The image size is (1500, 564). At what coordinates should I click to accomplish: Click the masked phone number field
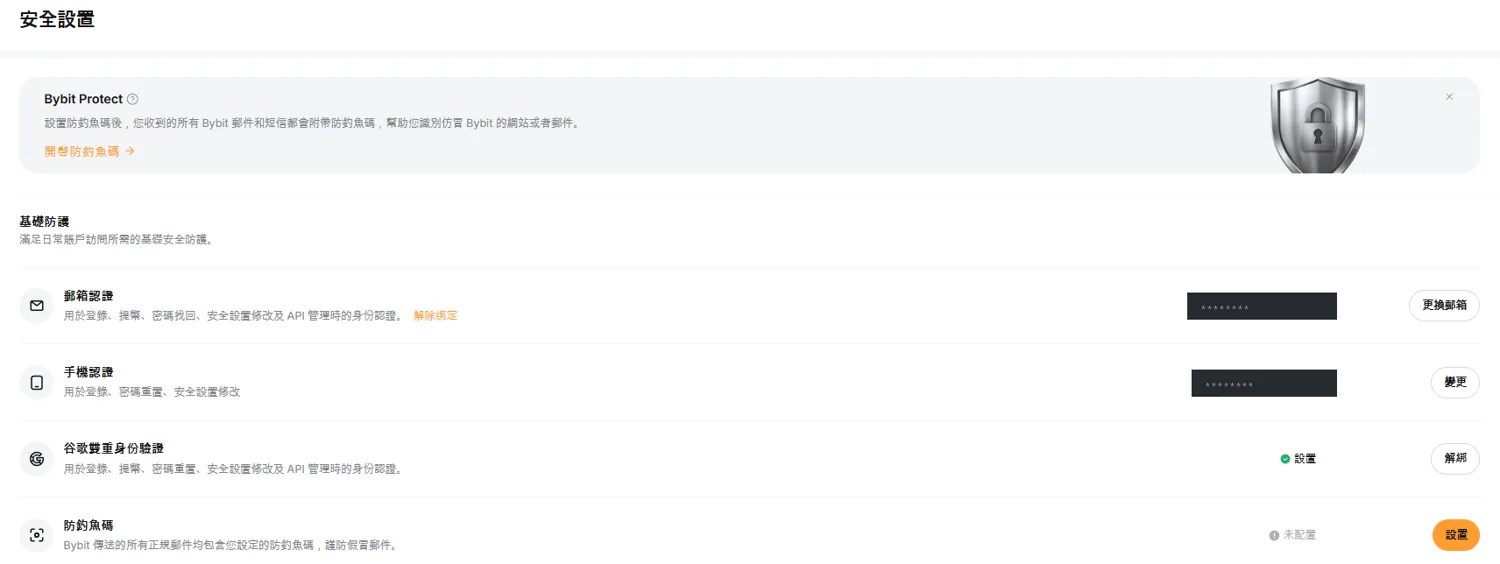[x=1264, y=383]
